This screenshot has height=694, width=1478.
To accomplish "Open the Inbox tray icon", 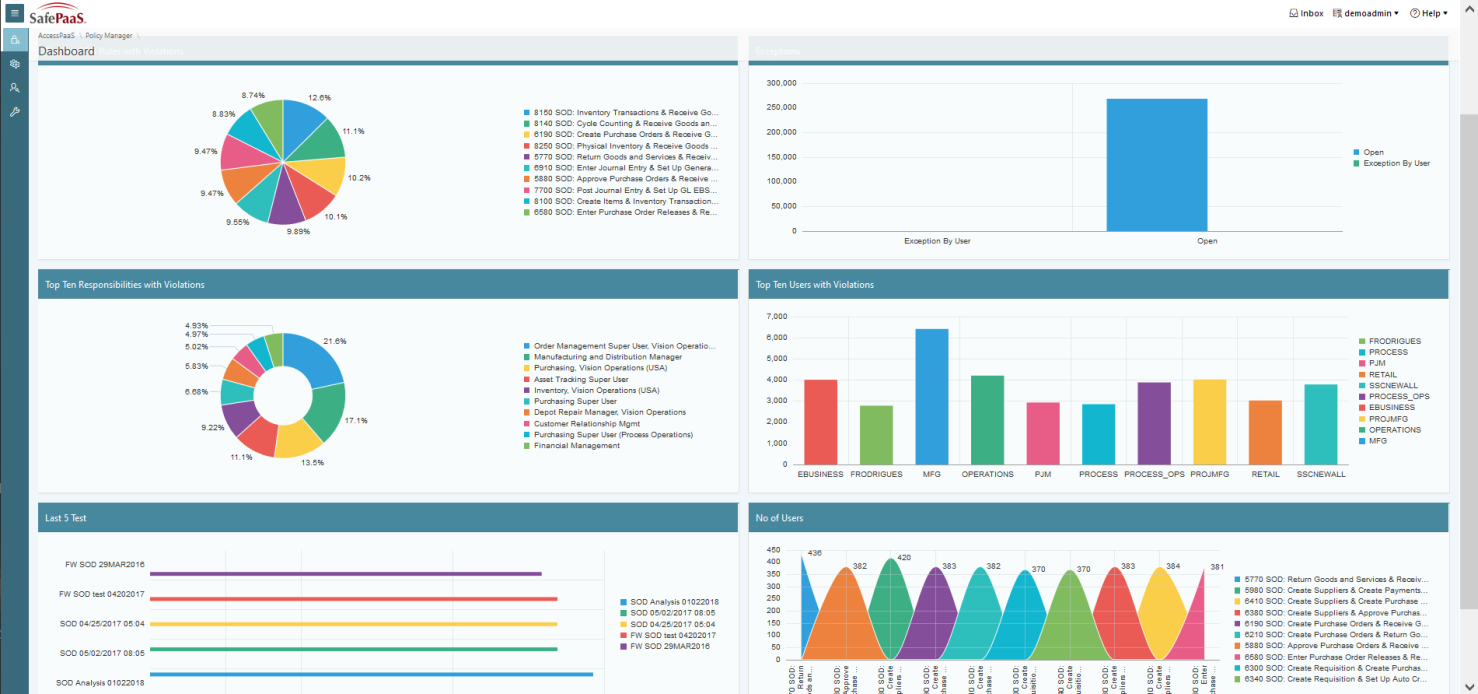I will coord(1294,14).
